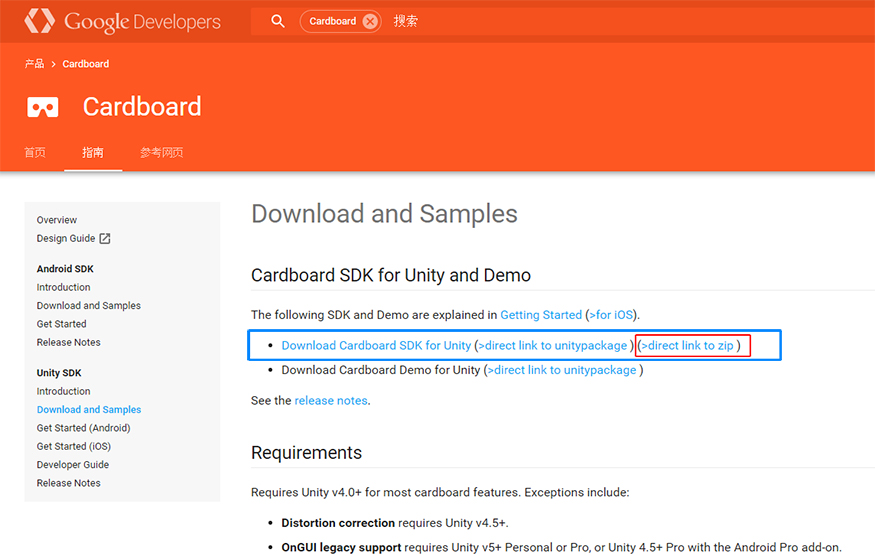Screen dimensions: 875x556
Task: Open Developer Guide in the sidebar
Action: [73, 464]
